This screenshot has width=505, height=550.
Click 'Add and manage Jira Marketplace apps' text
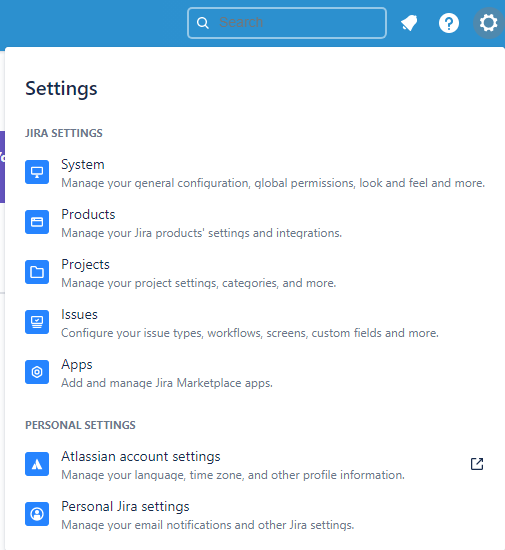pos(167,383)
